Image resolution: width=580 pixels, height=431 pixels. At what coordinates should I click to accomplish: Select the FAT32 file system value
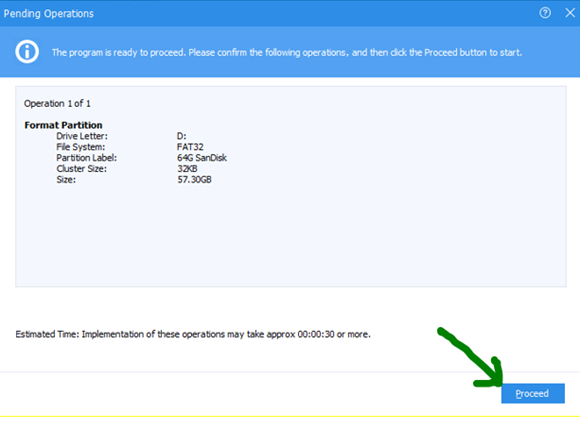click(190, 147)
